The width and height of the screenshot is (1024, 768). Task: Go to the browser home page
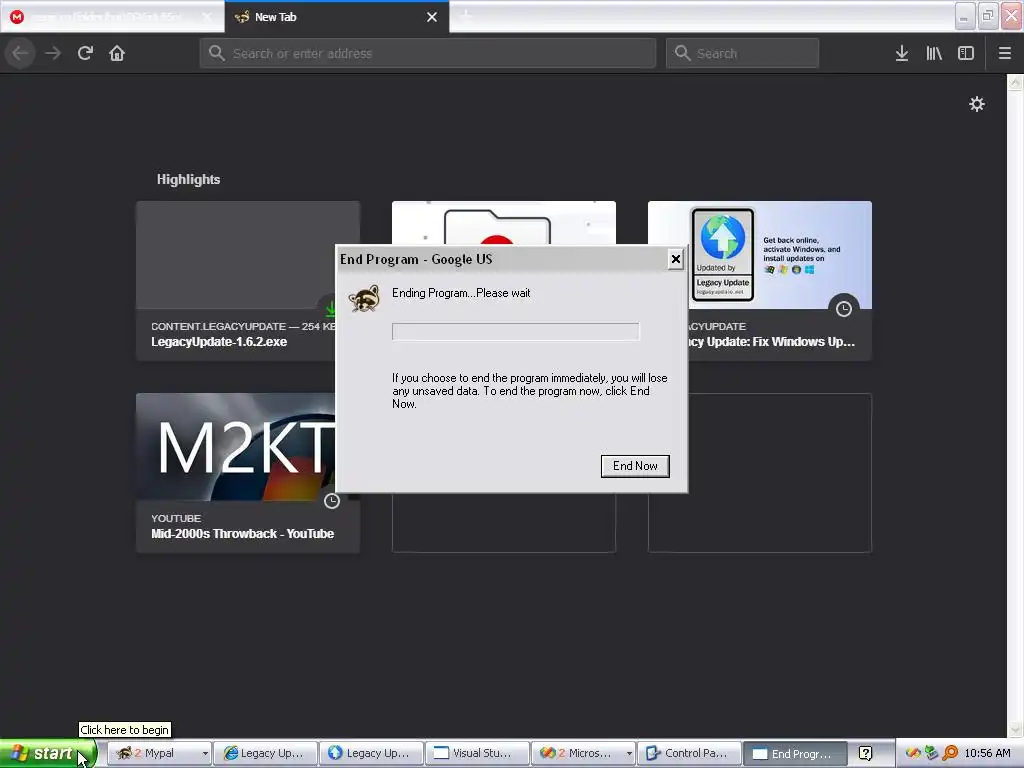click(117, 53)
